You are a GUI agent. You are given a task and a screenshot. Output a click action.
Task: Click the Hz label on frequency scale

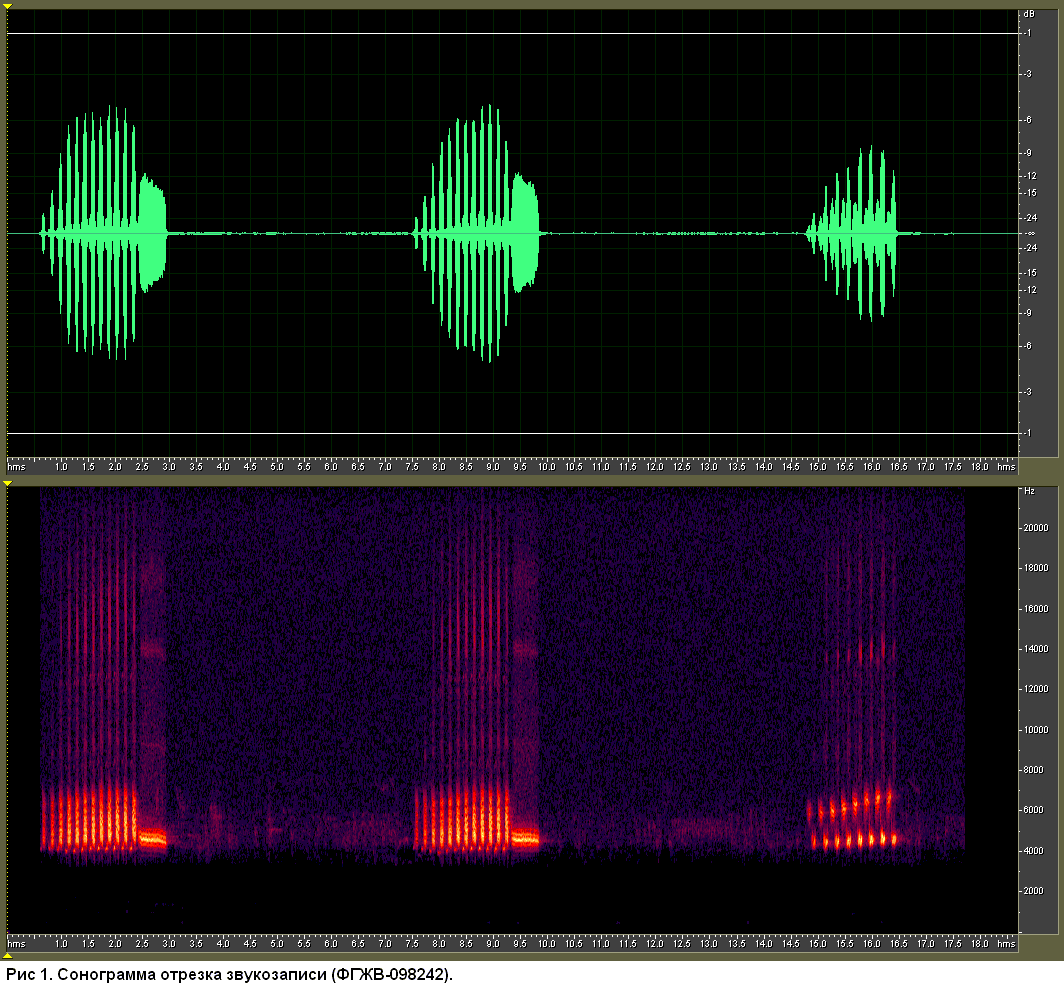(1029, 491)
